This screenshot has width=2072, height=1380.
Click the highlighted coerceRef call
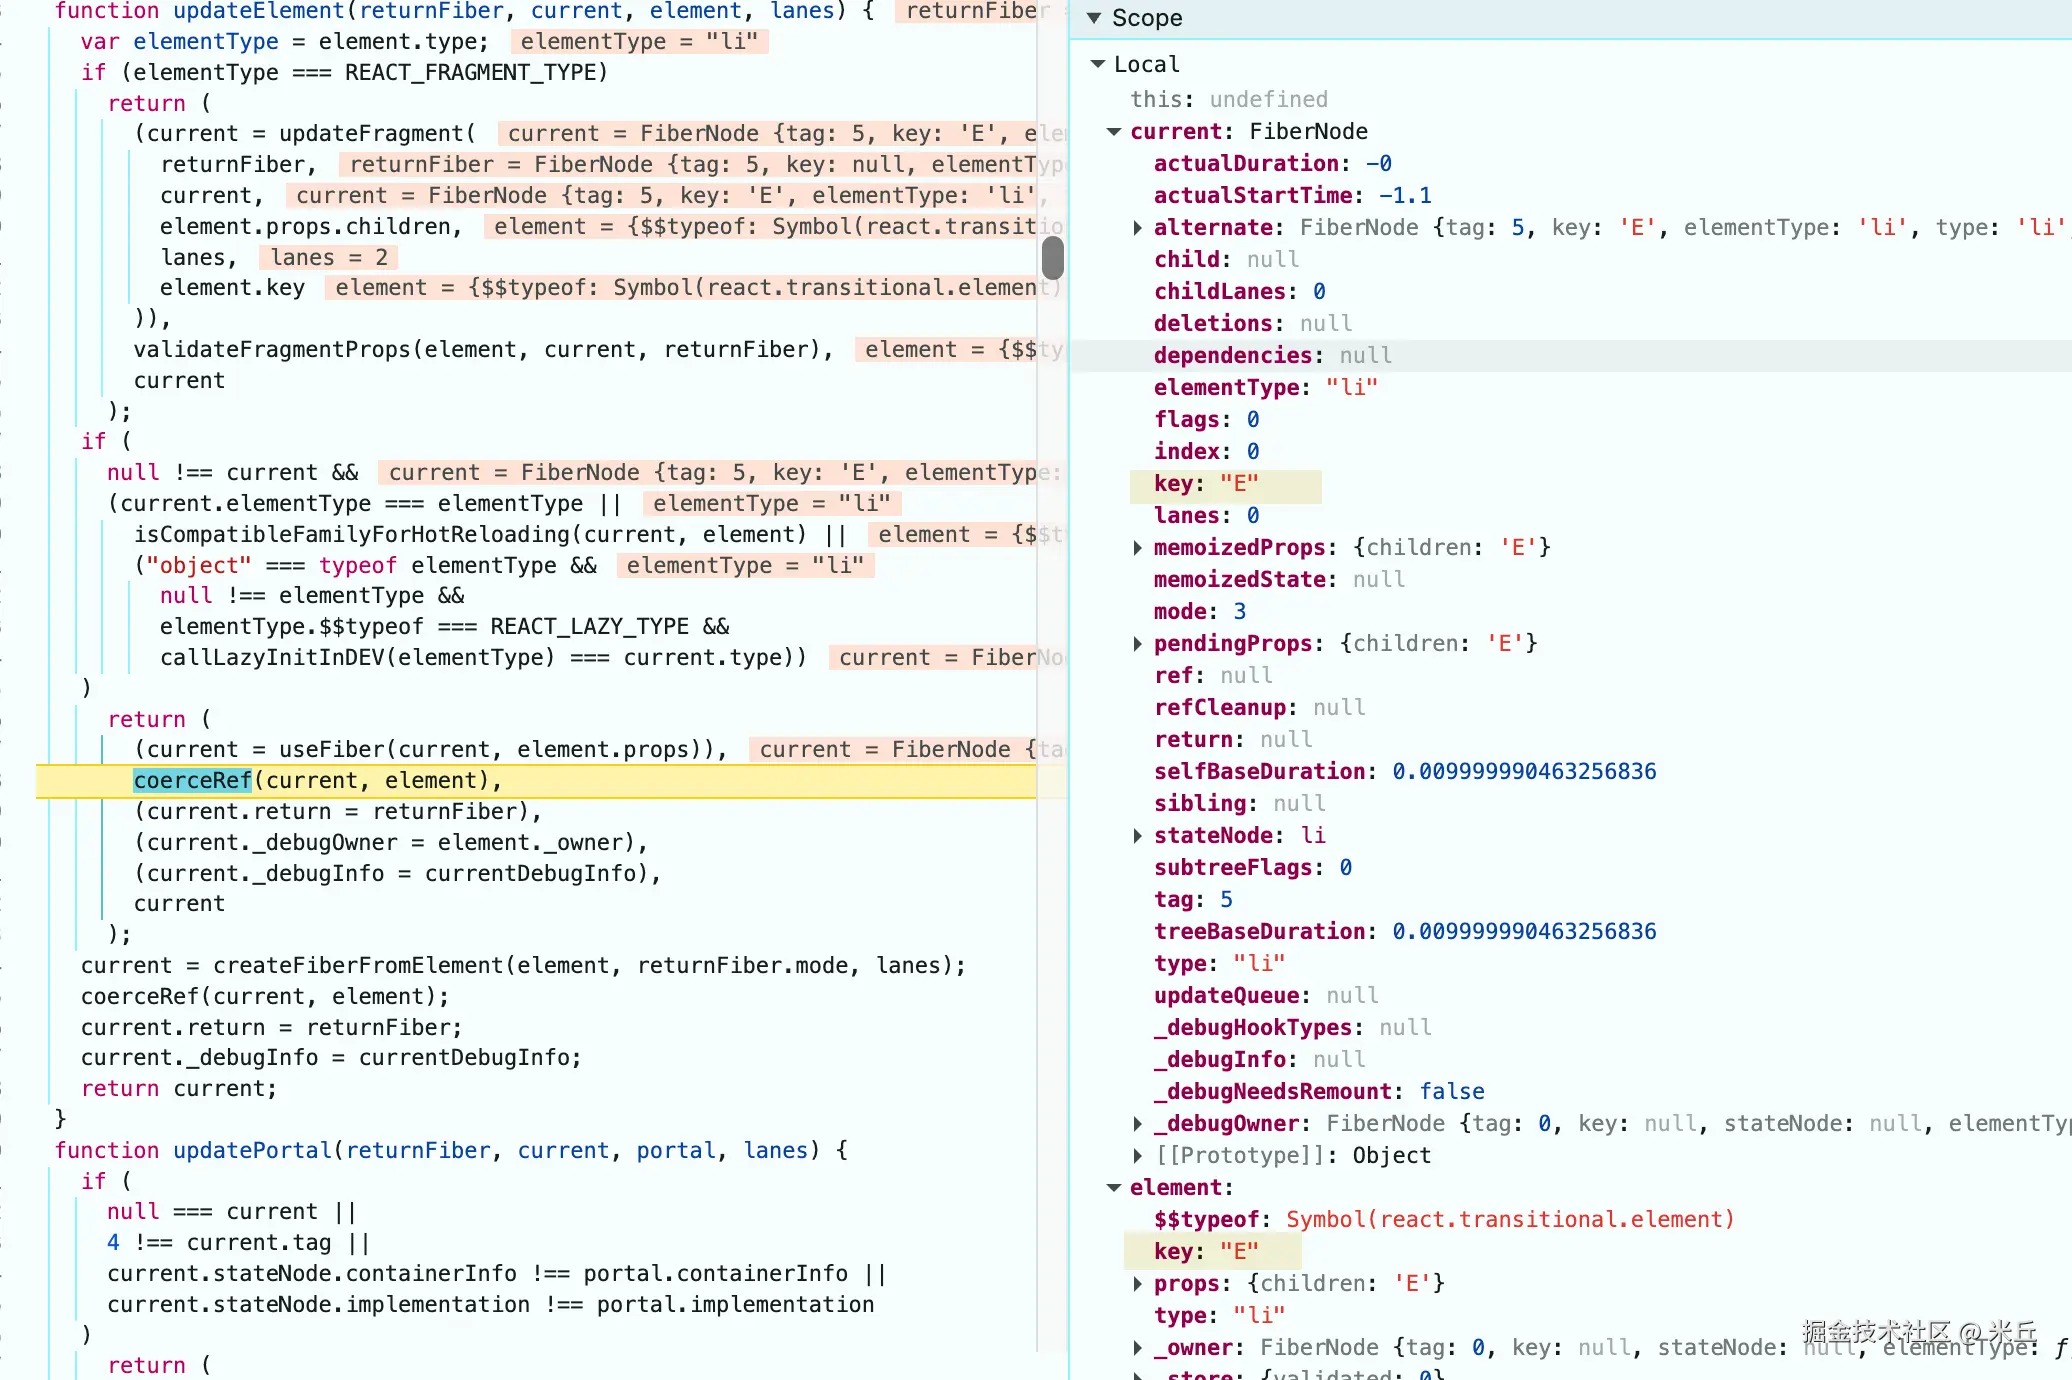[192, 781]
